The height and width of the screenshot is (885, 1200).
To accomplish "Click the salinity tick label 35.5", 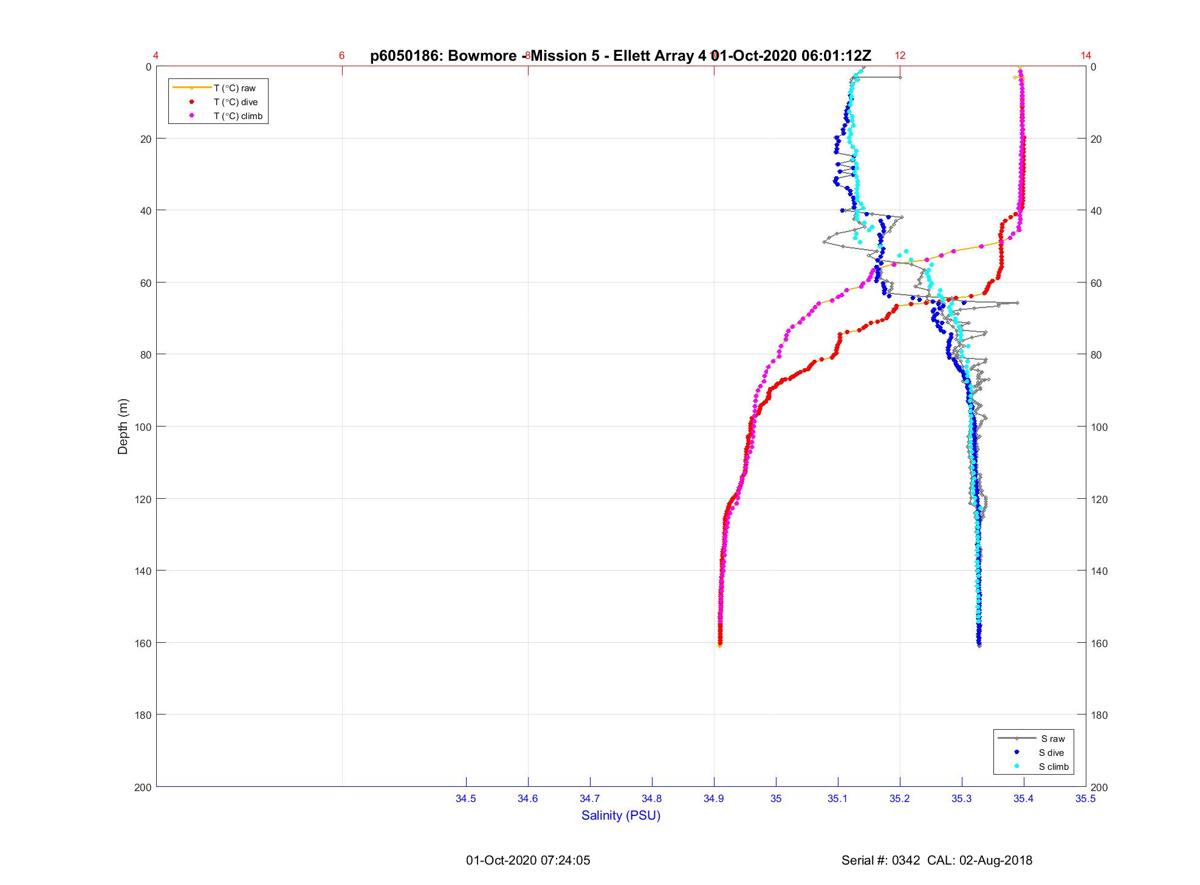I will click(x=1086, y=799).
